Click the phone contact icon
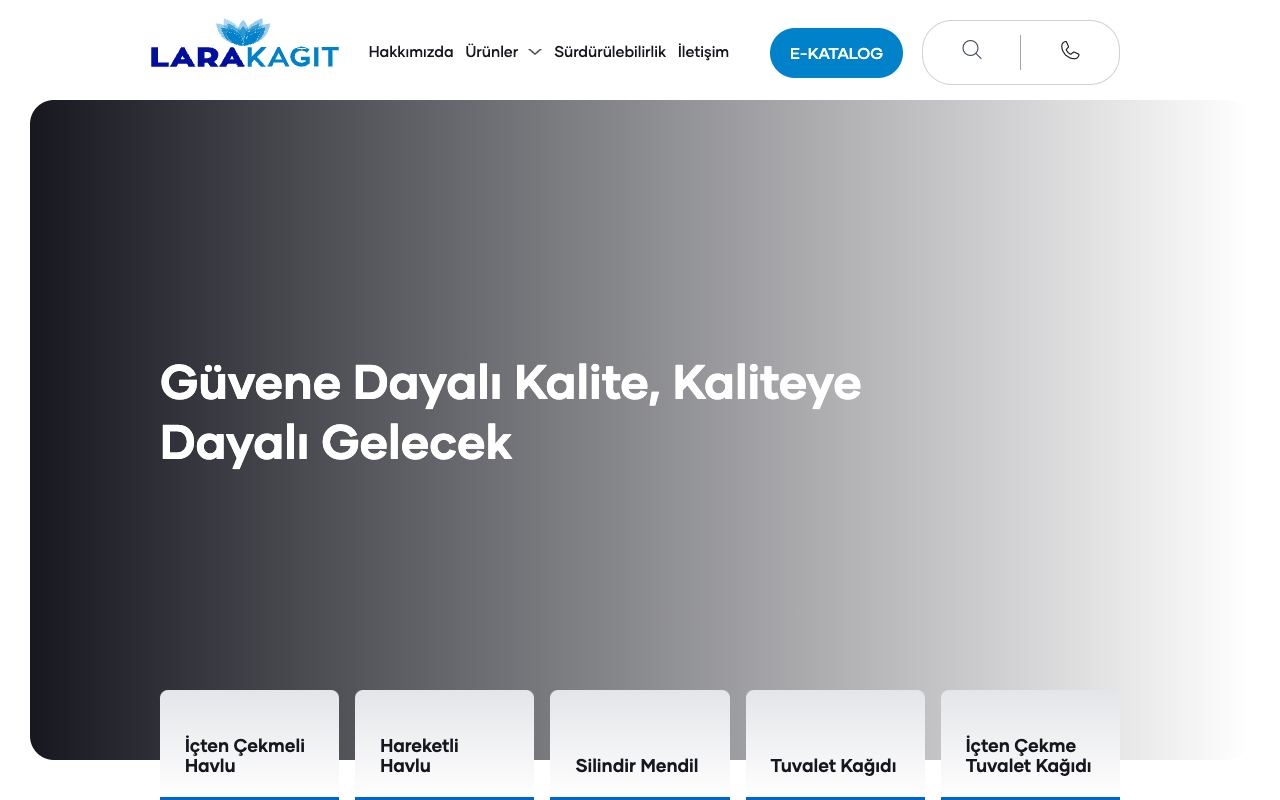The image size is (1280, 800). [1070, 50]
